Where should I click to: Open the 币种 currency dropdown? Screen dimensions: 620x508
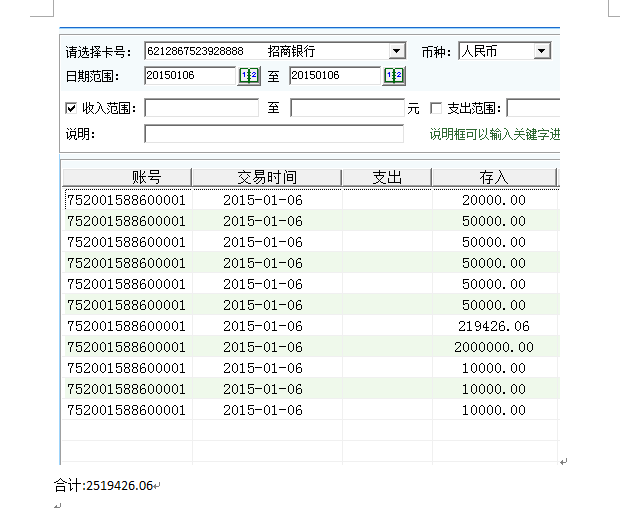(x=541, y=51)
